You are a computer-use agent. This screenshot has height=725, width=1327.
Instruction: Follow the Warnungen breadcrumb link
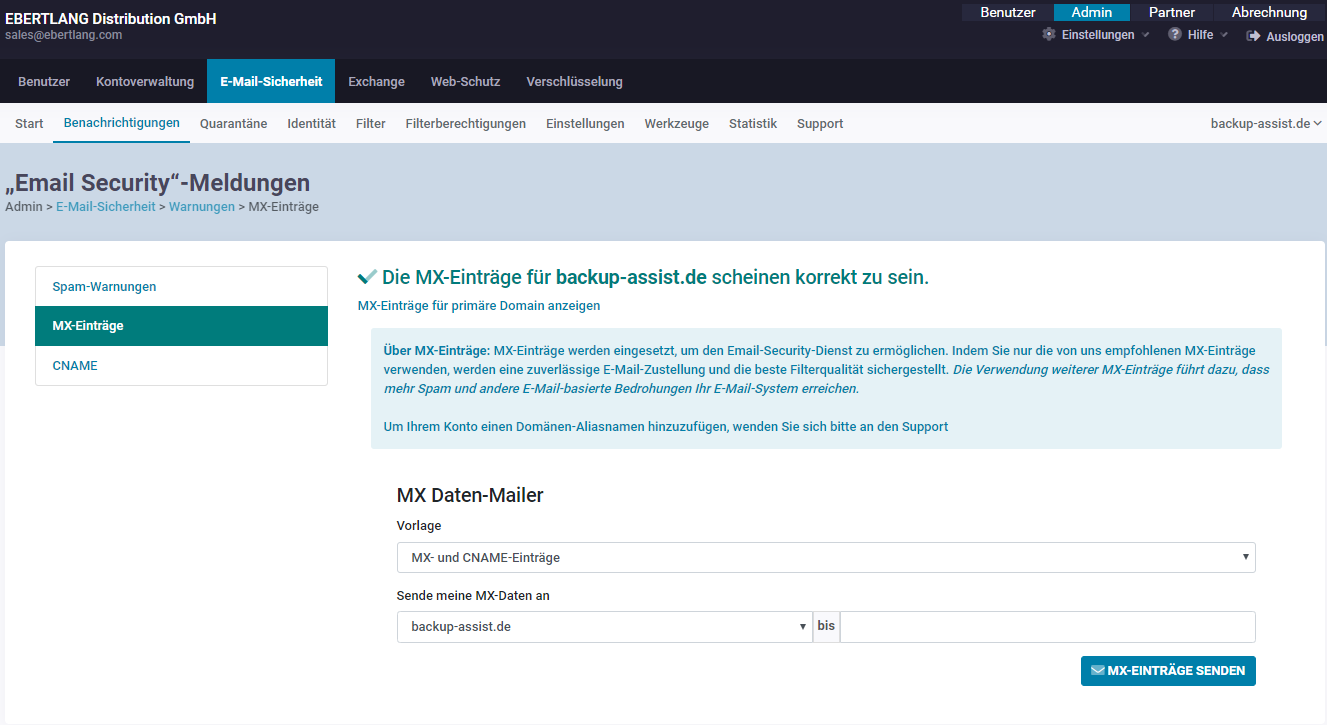(x=202, y=207)
